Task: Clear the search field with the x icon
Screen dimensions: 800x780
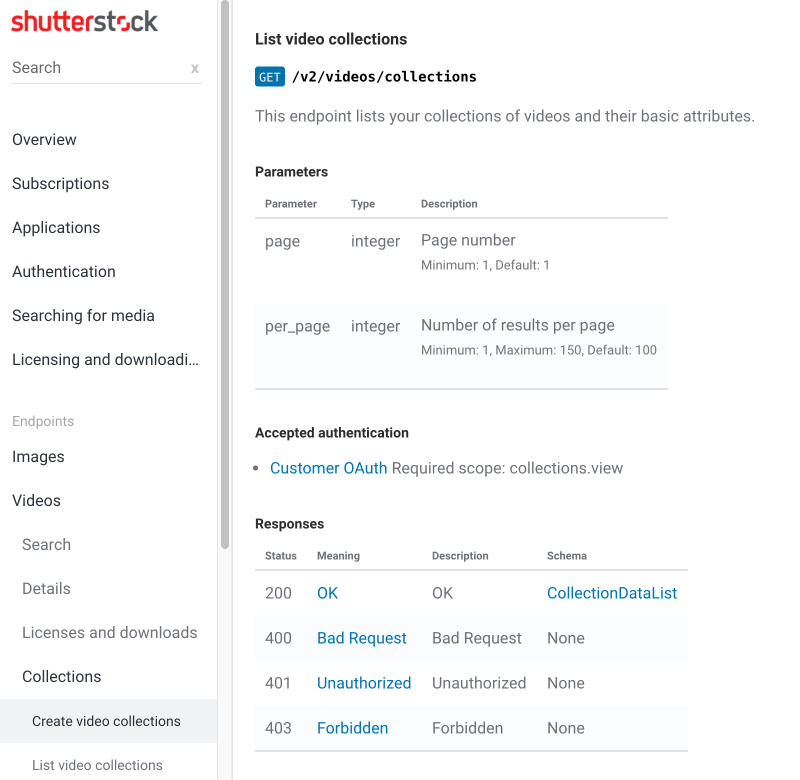Action: click(x=194, y=68)
